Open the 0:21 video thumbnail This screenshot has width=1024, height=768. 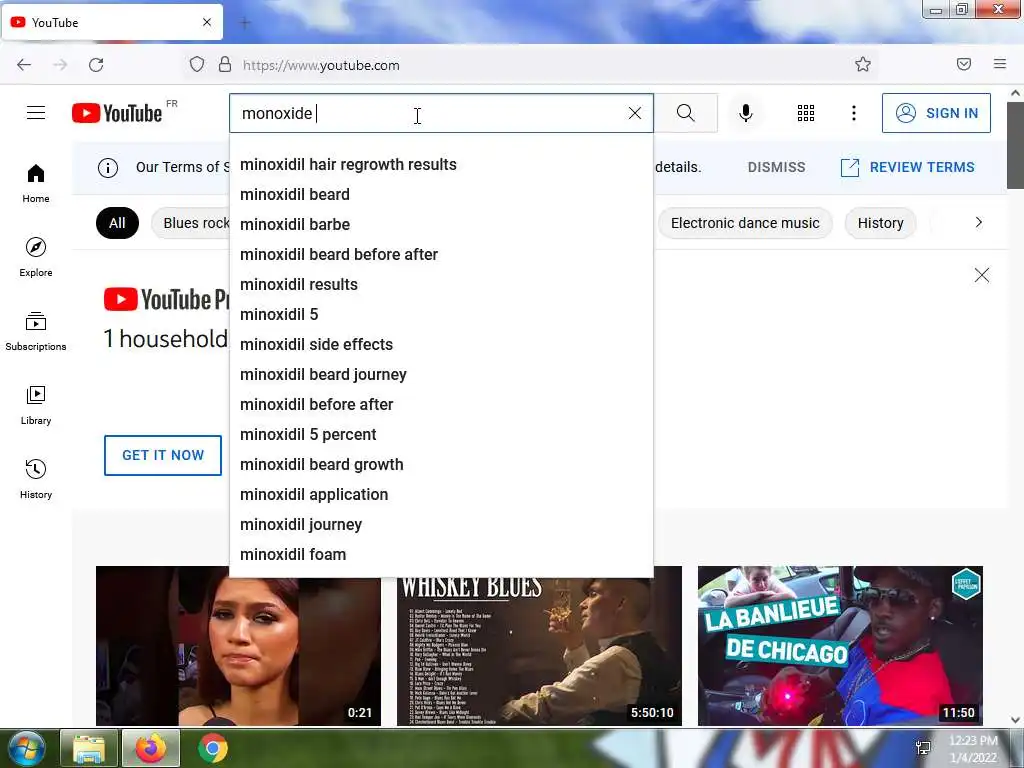pos(238,645)
